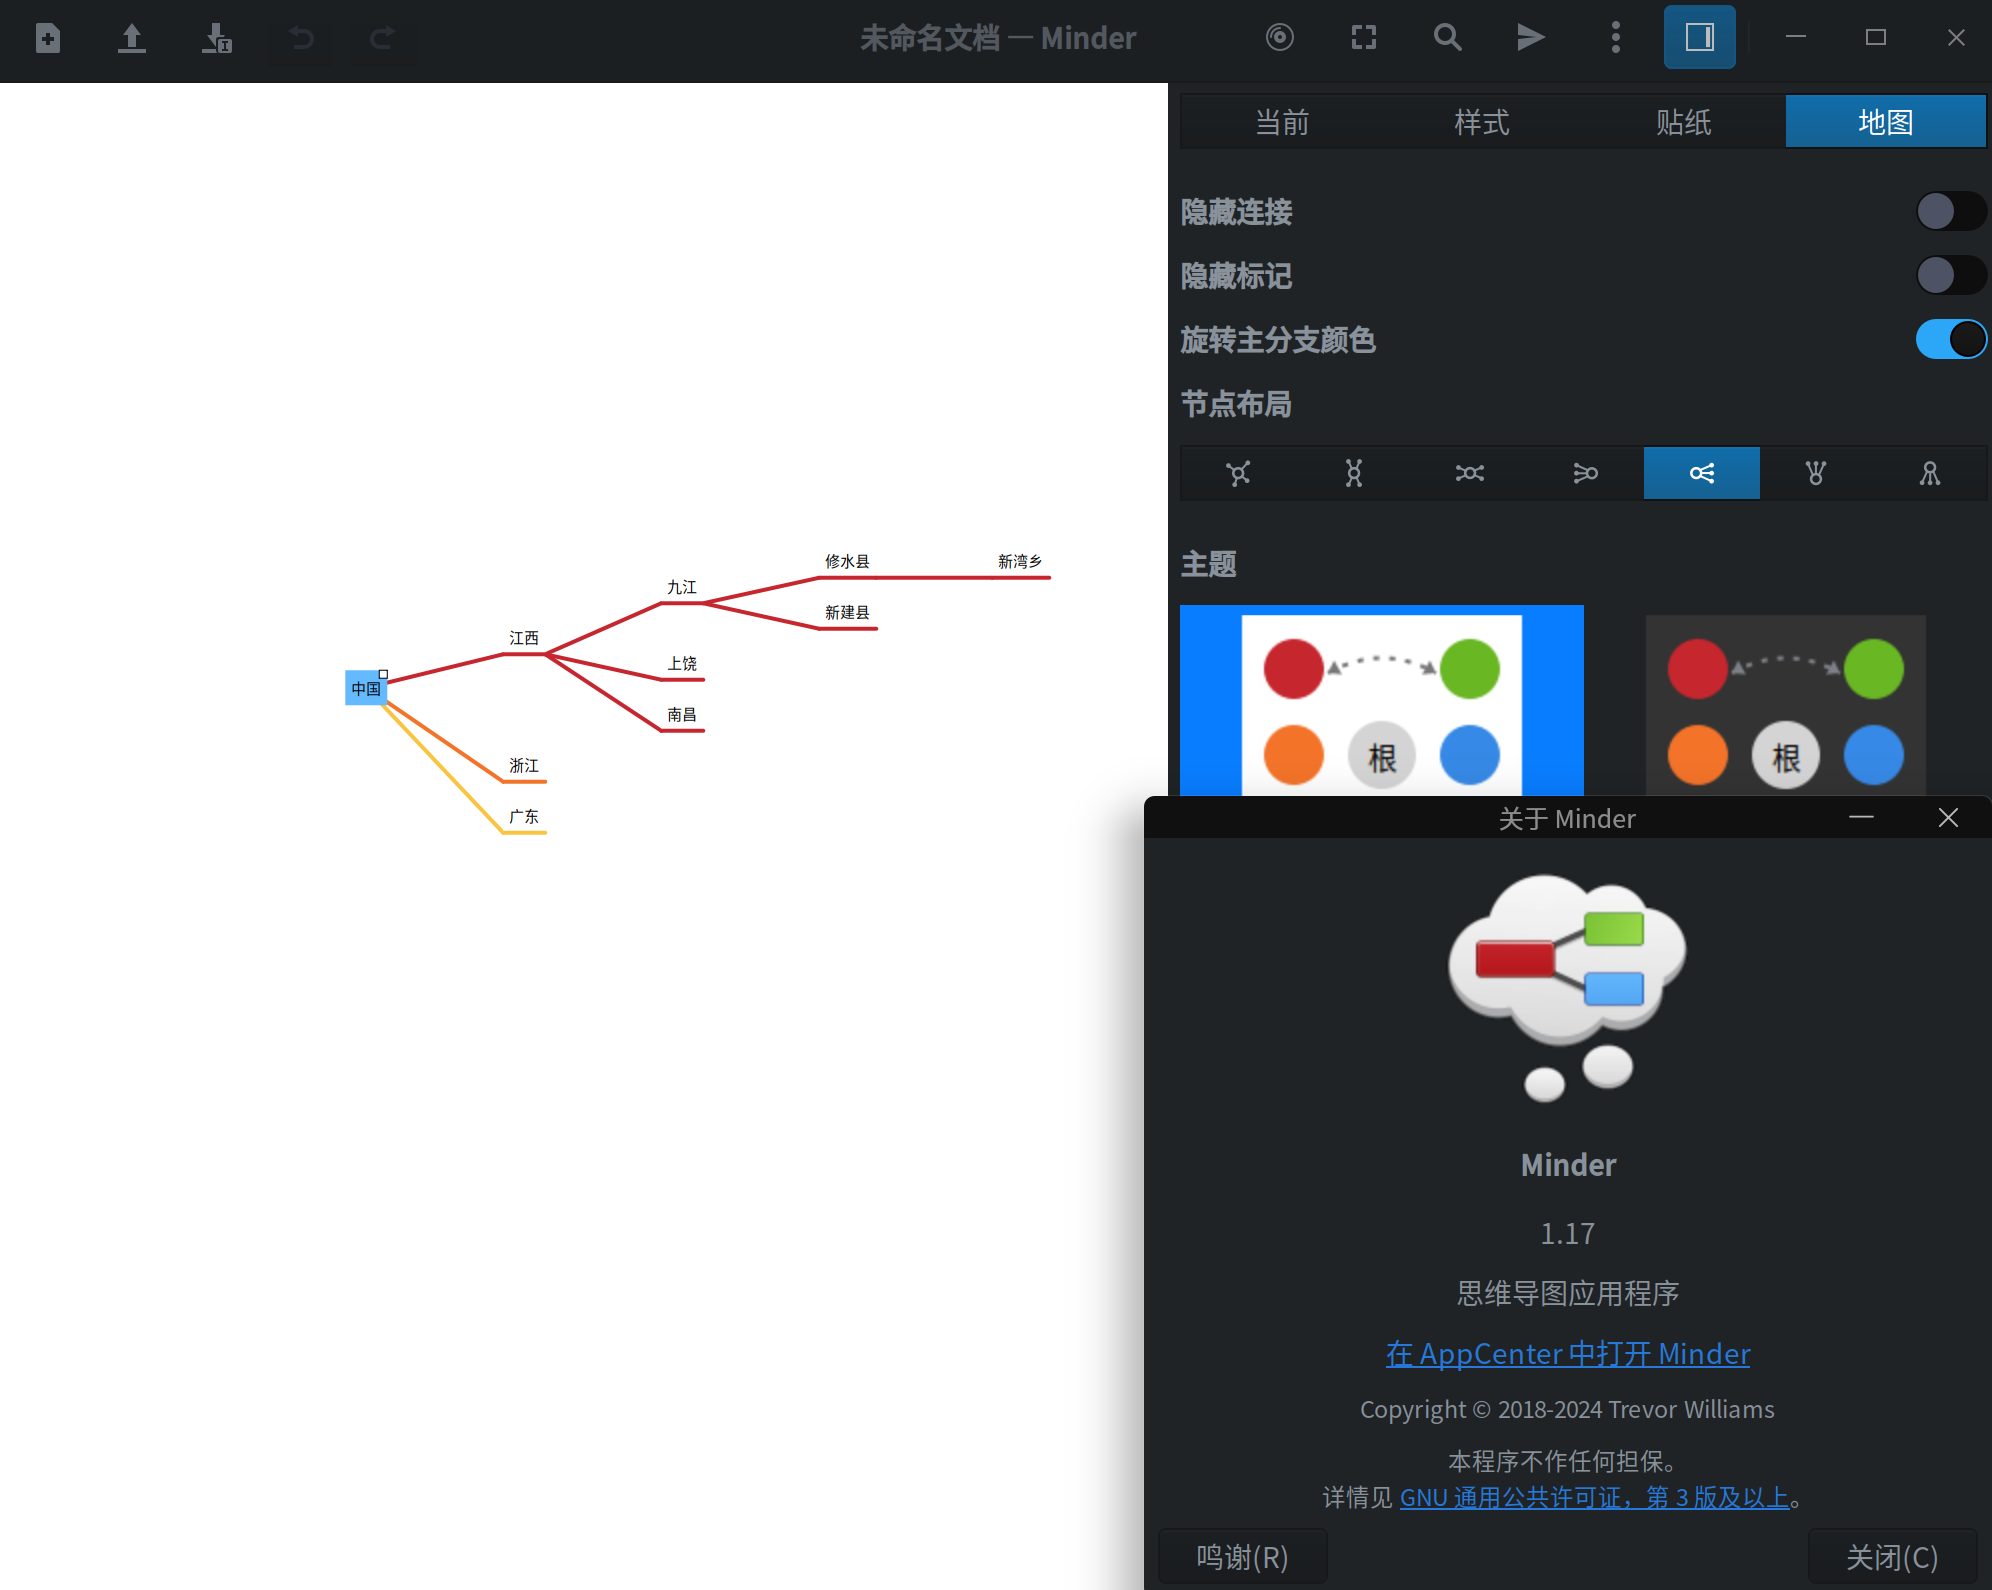Select the upward node layout icon
This screenshot has width=1992, height=1590.
click(1816, 473)
